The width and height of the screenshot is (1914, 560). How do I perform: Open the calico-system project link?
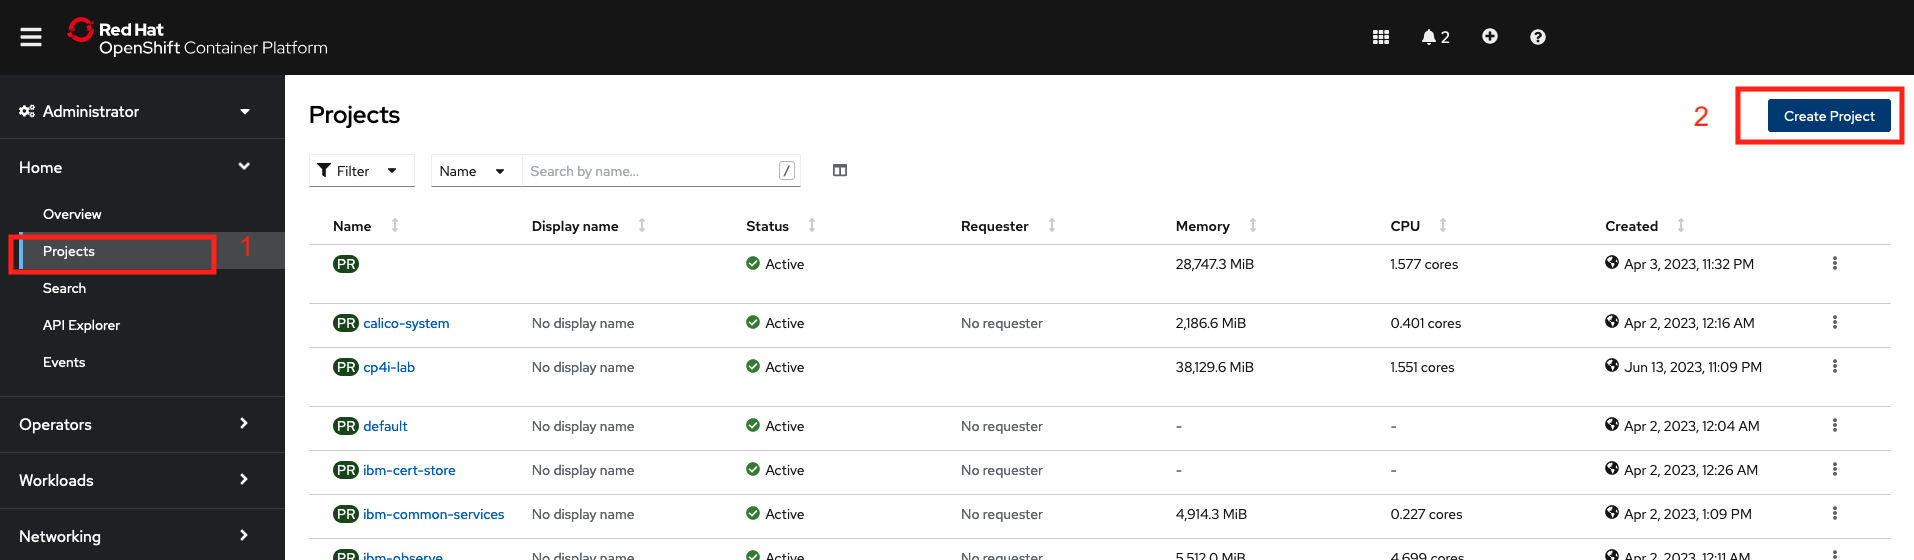click(406, 323)
